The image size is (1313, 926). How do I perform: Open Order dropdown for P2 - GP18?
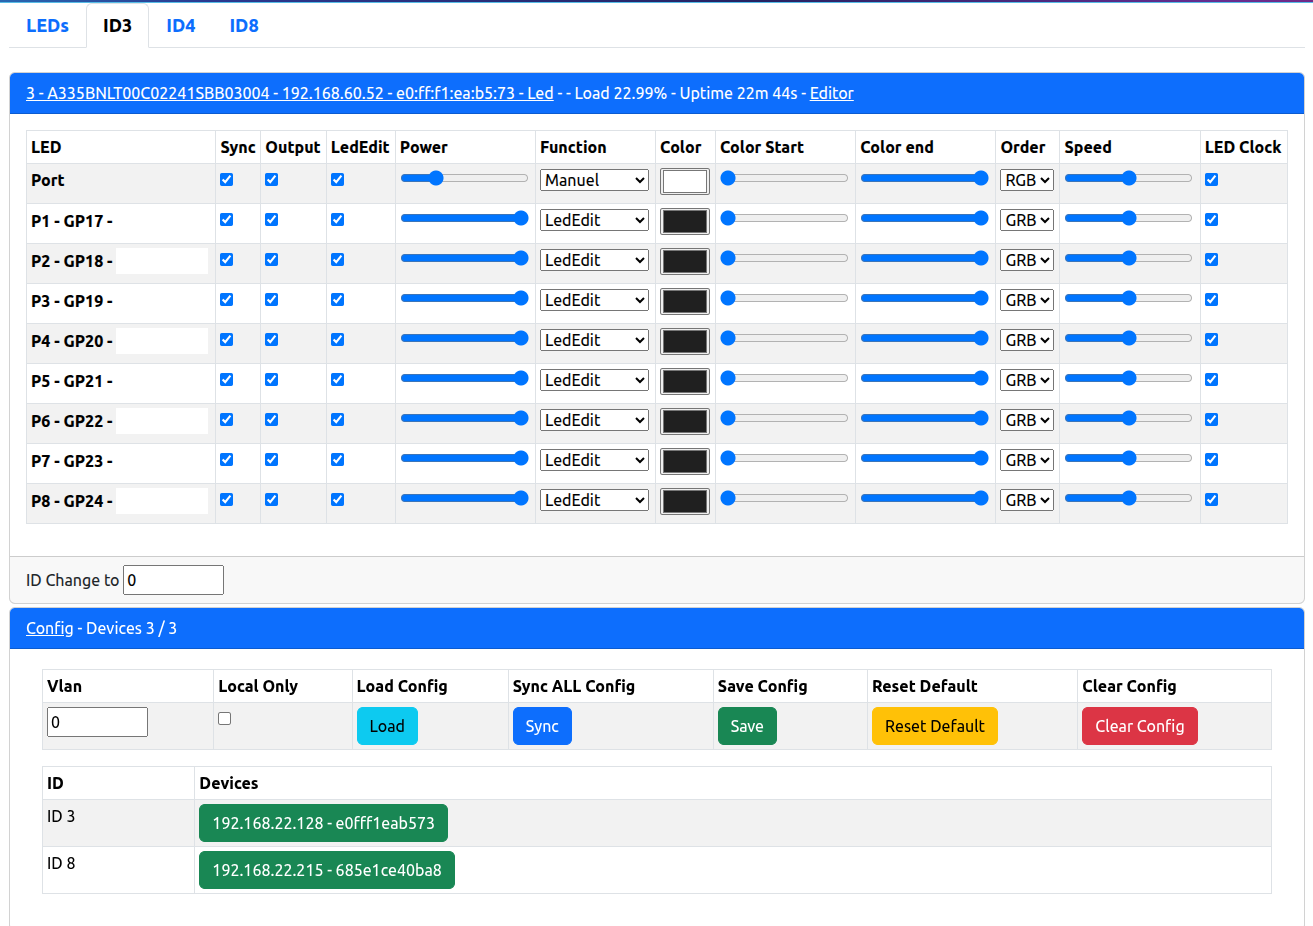point(1027,260)
